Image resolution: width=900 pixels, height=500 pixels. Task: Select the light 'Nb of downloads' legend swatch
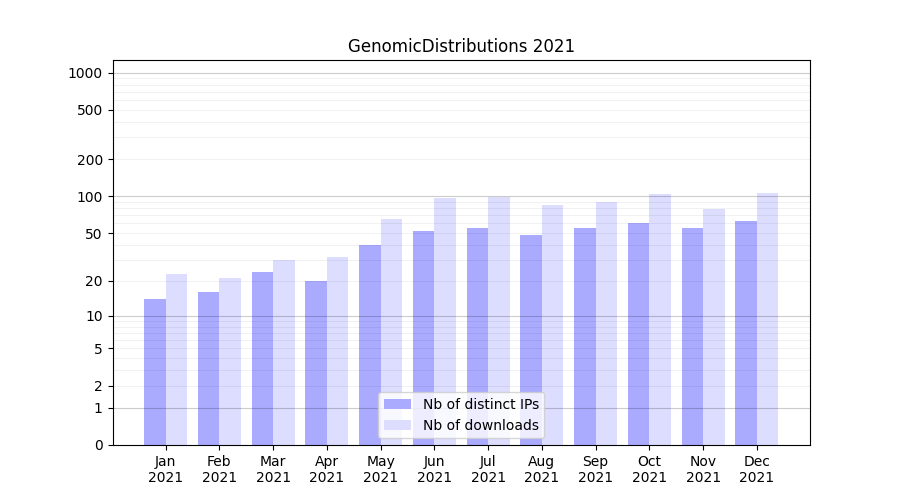tap(397, 425)
